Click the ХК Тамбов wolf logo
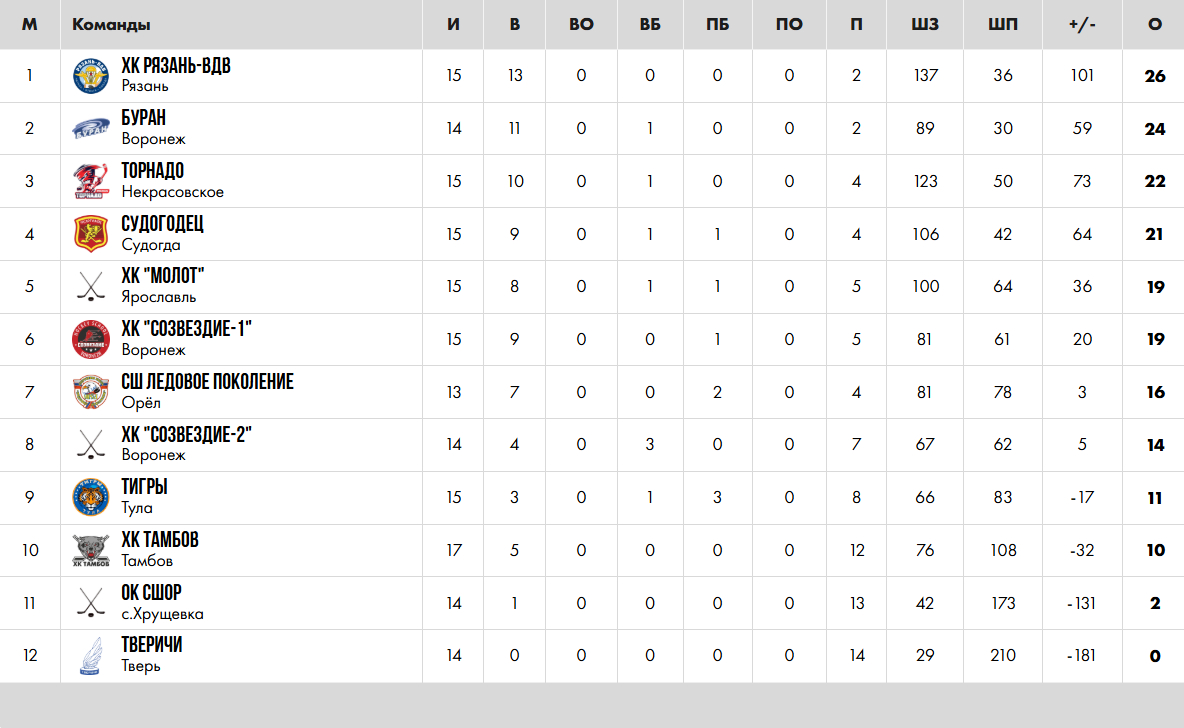 coord(91,550)
